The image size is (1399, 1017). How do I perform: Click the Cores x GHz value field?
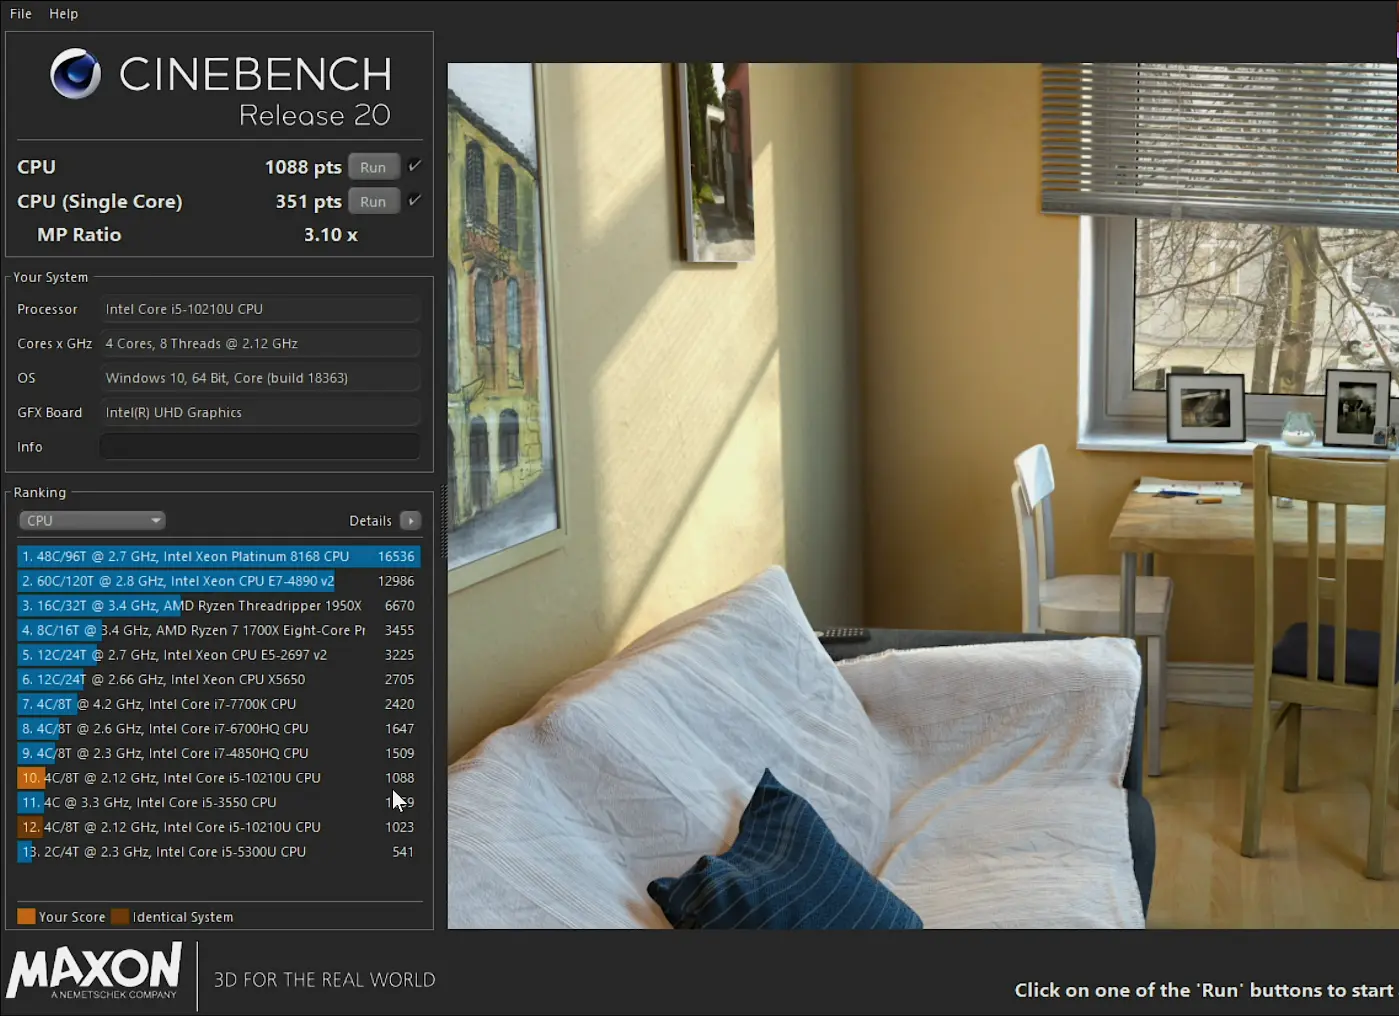pyautogui.click(x=260, y=343)
